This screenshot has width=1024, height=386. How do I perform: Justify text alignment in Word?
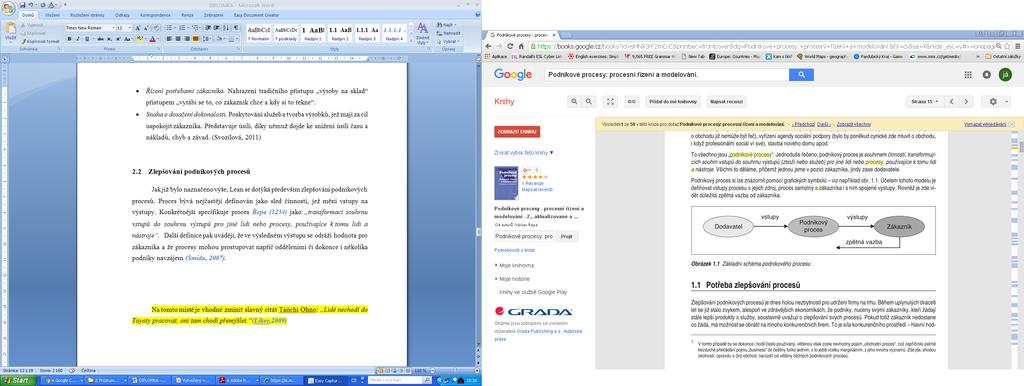(x=196, y=39)
